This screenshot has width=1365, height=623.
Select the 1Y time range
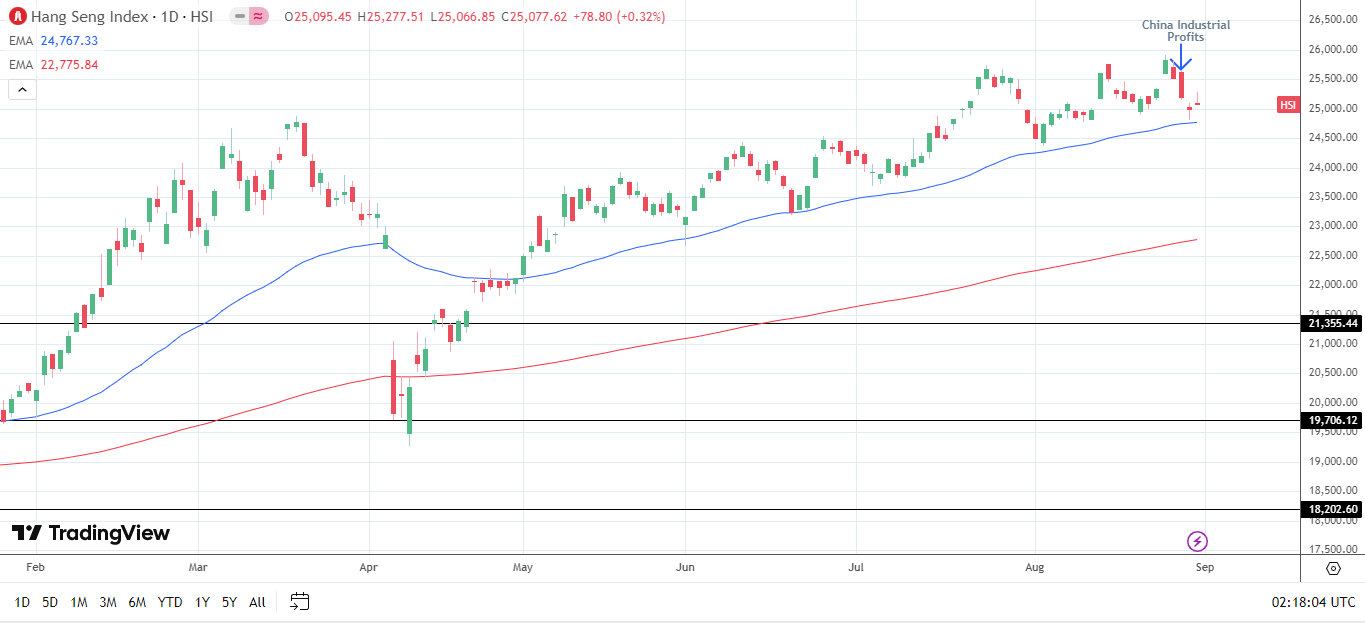tap(202, 602)
